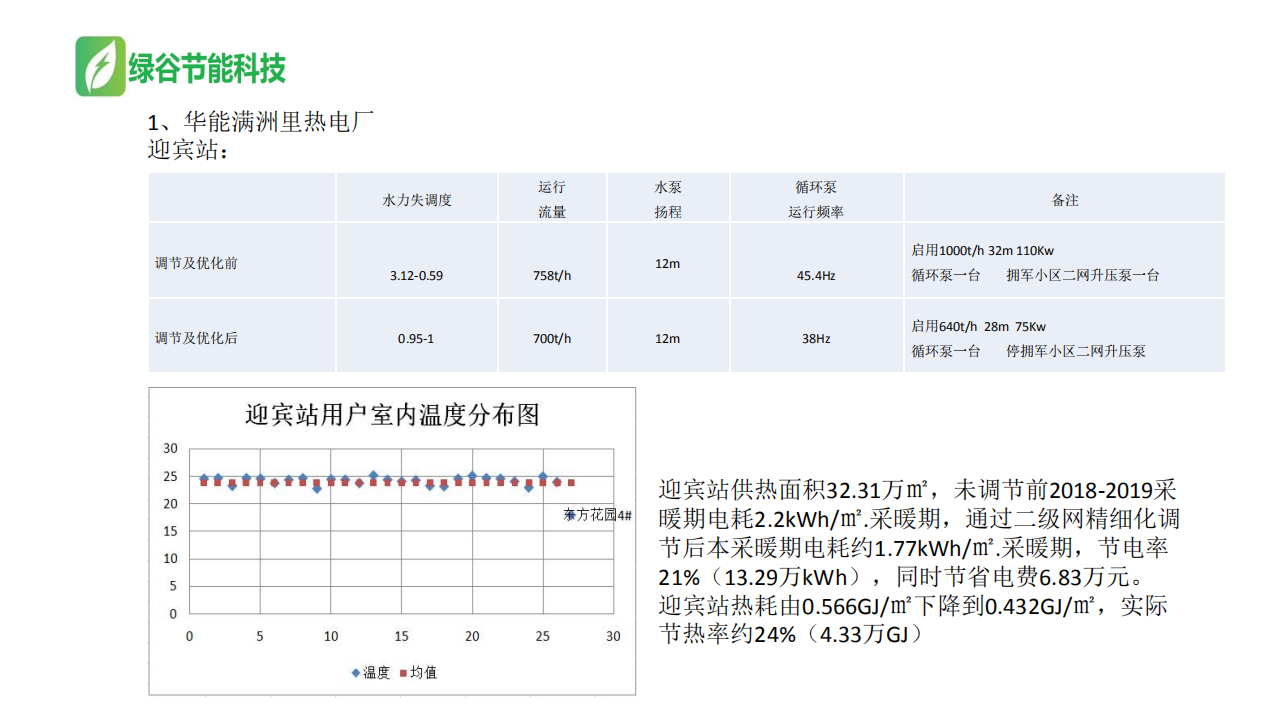Click the x-axis label 20

tap(472, 636)
